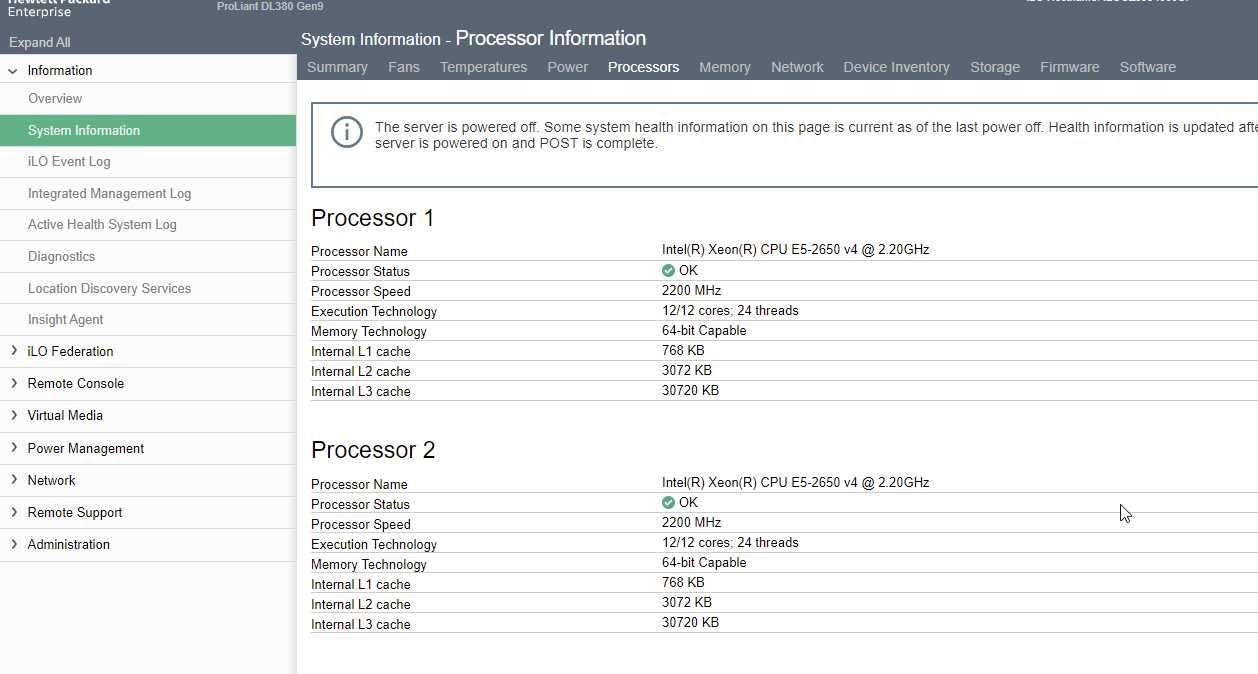Click the Virtual Media label
Screen dimensions: 1258x674
[x=65, y=415]
